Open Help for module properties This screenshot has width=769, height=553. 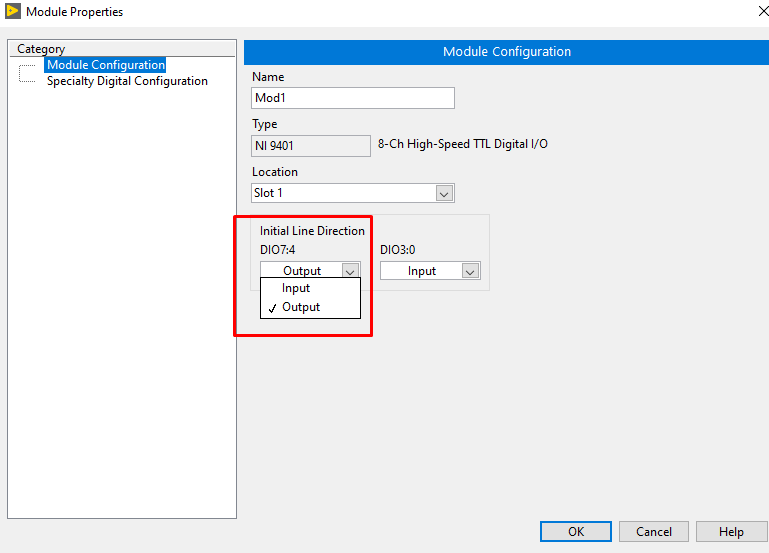tap(731, 532)
